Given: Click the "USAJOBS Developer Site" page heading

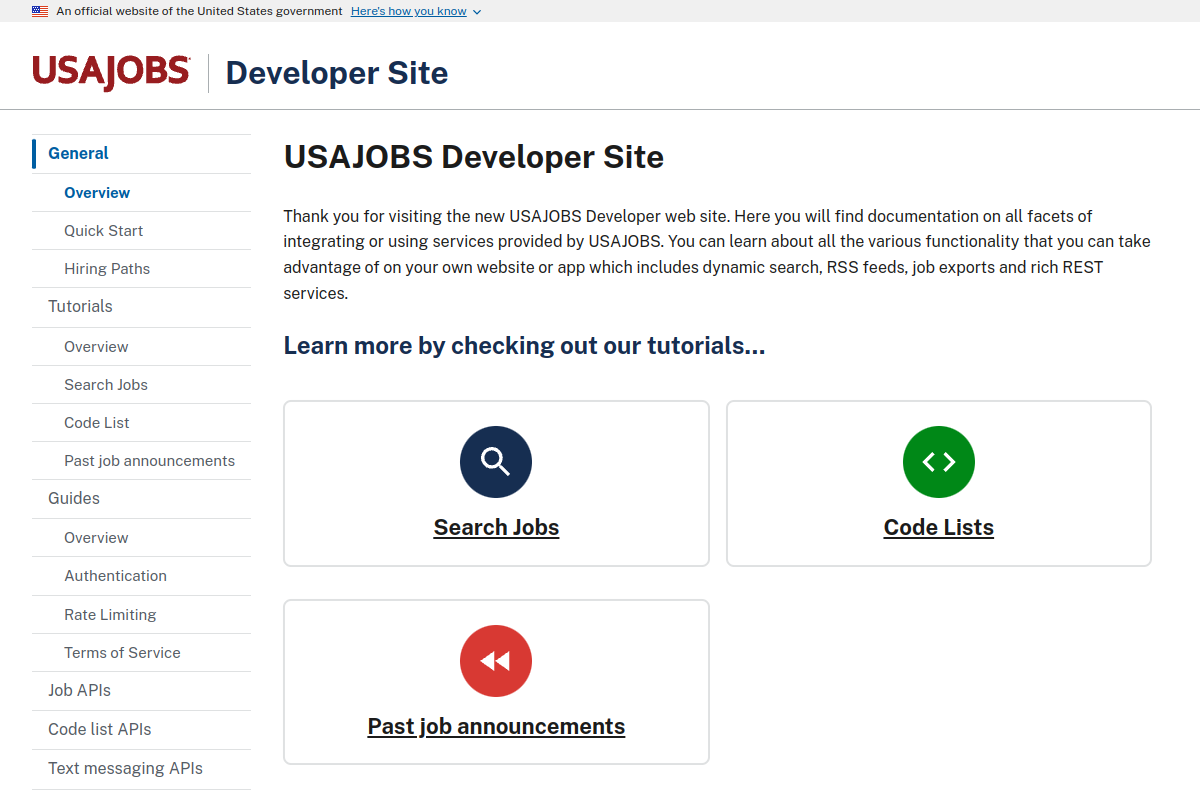Looking at the screenshot, I should tap(474, 157).
